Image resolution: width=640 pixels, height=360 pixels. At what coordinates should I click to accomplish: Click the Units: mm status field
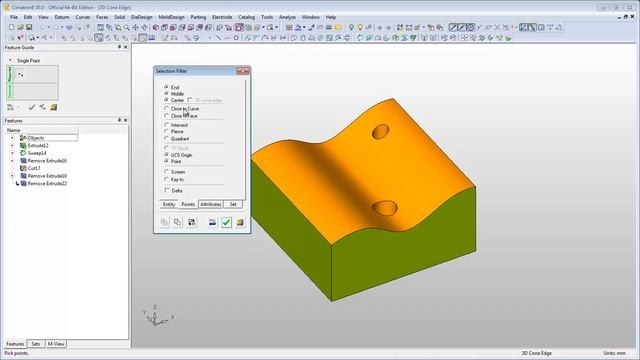pyautogui.click(x=614, y=353)
